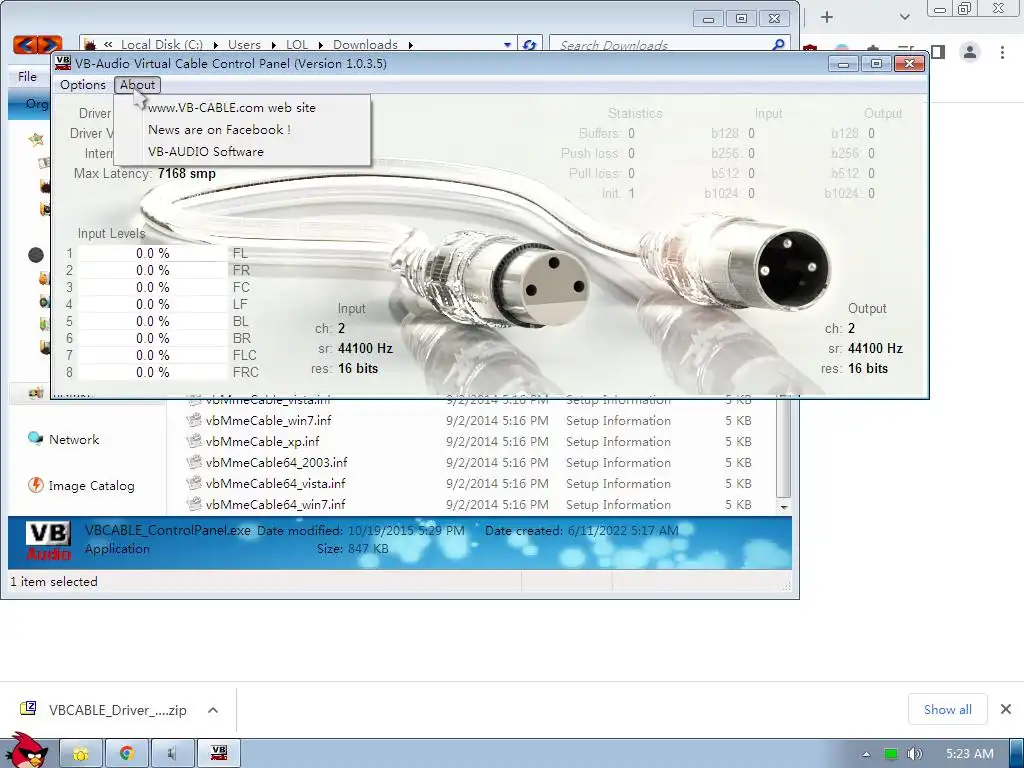1024x768 pixels.
Task: Navigate to Local Disk (C:) in address bar
Action: pyautogui.click(x=162, y=44)
